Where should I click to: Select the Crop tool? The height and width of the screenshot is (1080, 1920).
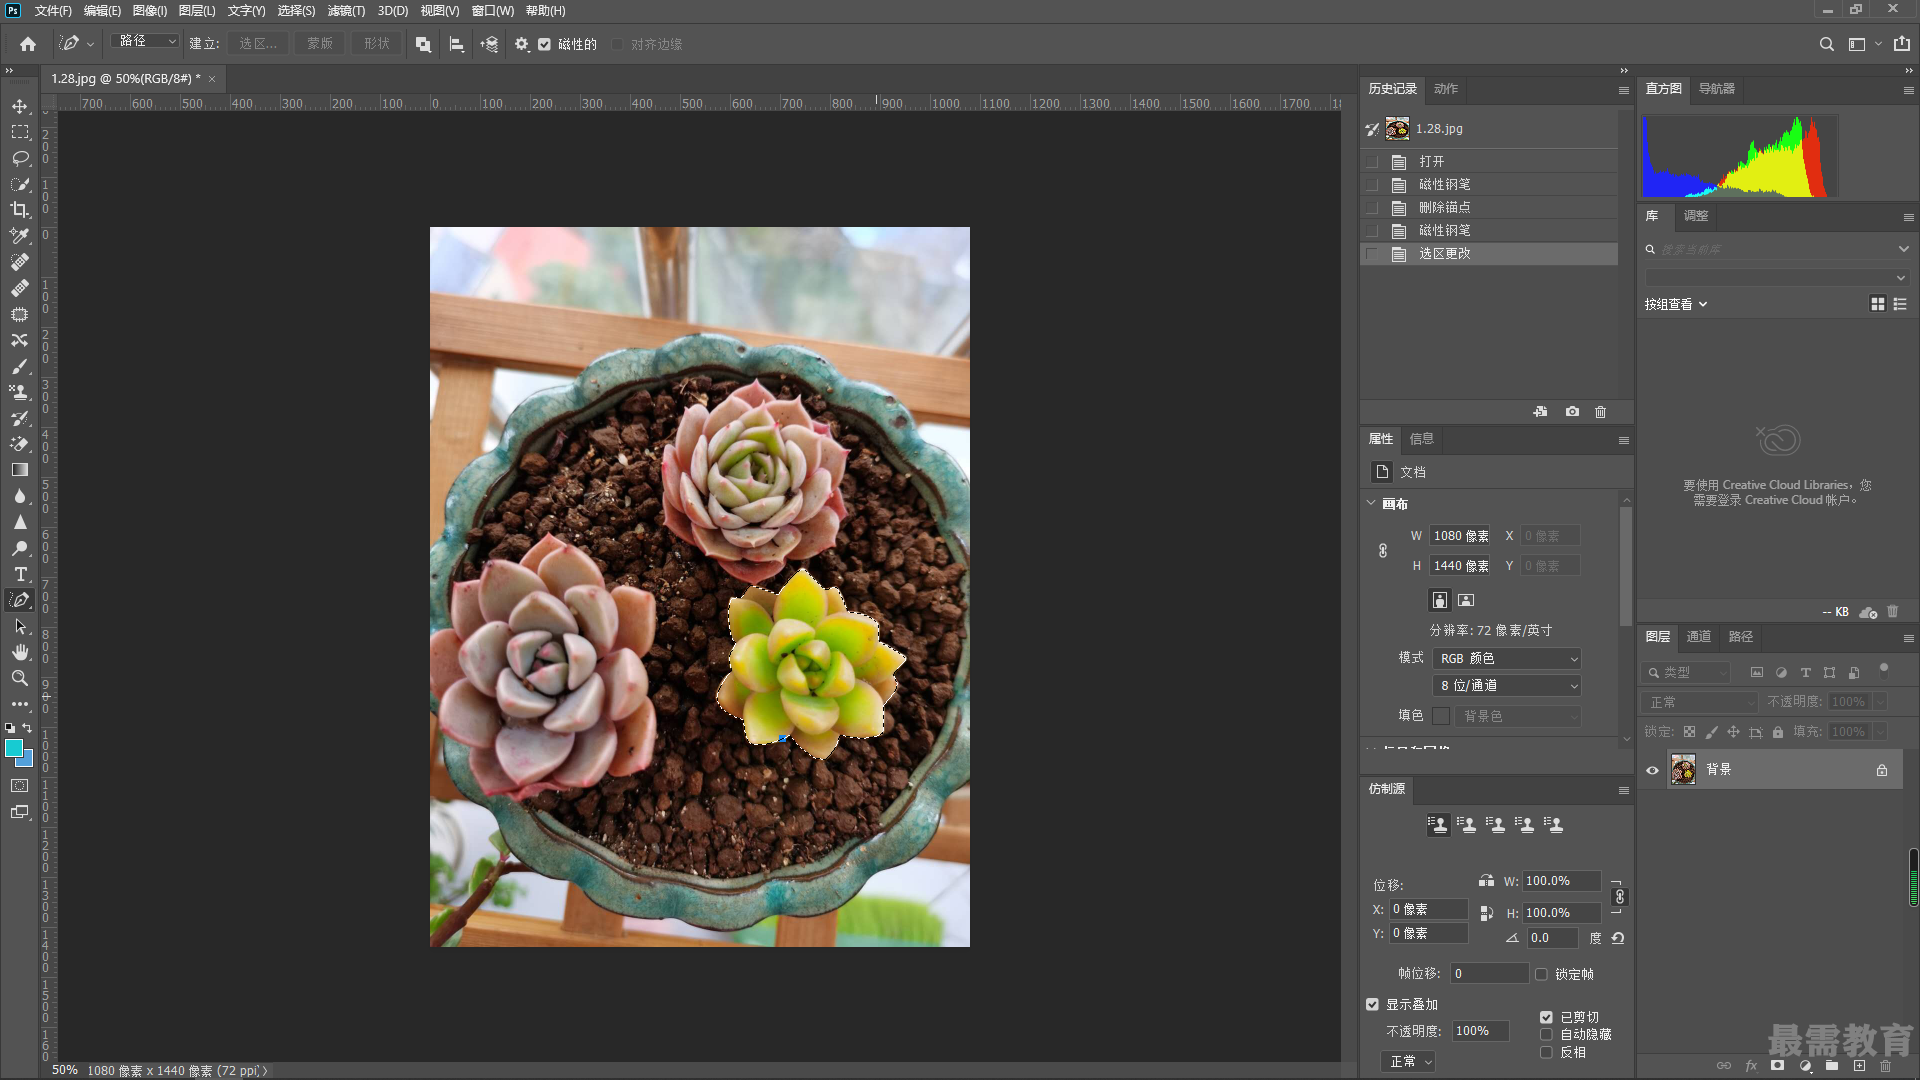20,210
